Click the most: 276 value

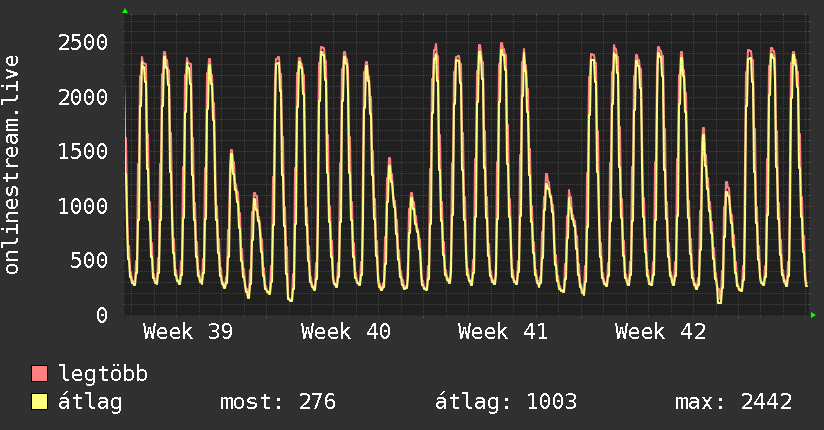[x=278, y=402]
